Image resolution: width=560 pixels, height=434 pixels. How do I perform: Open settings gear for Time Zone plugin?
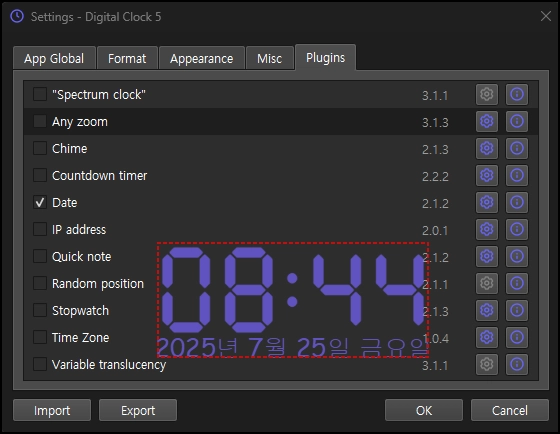486,337
